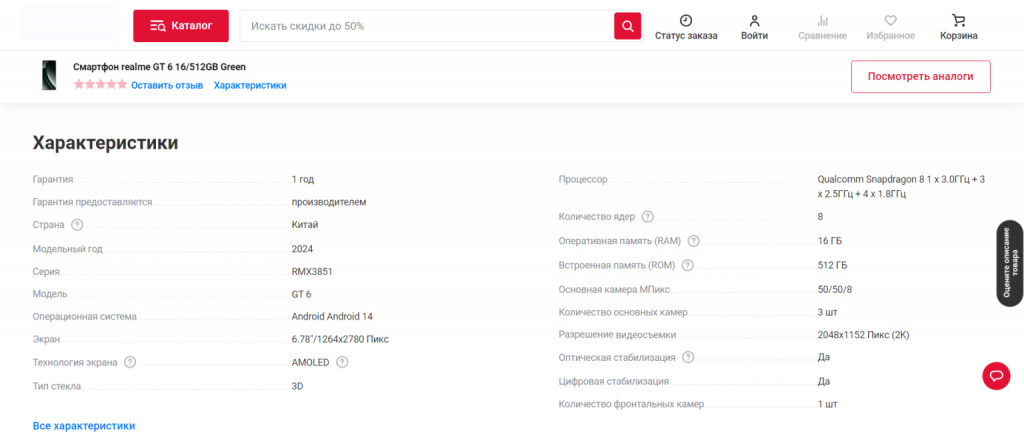Viewport: 1024px width, 443px height.
Task: Click the realme GT 6 product thumbnail
Action: [x=49, y=76]
